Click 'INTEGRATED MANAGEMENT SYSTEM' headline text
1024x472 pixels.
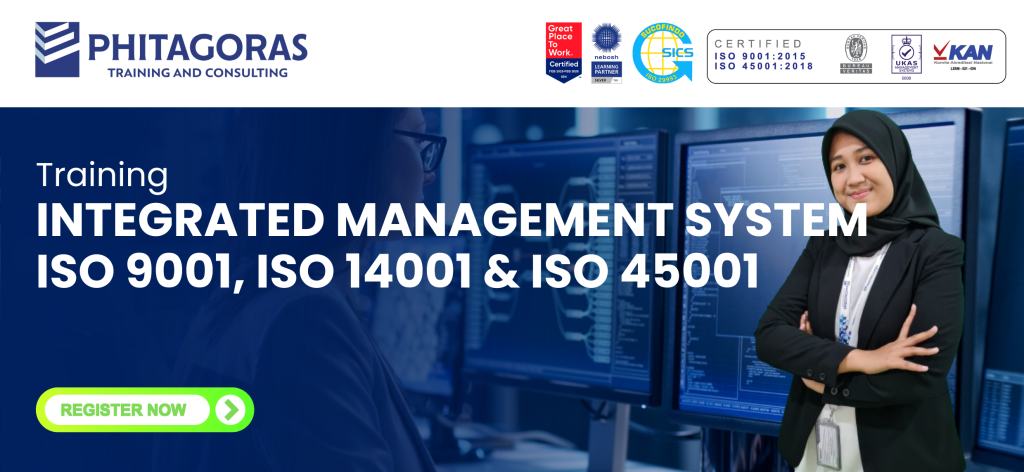(x=452, y=221)
